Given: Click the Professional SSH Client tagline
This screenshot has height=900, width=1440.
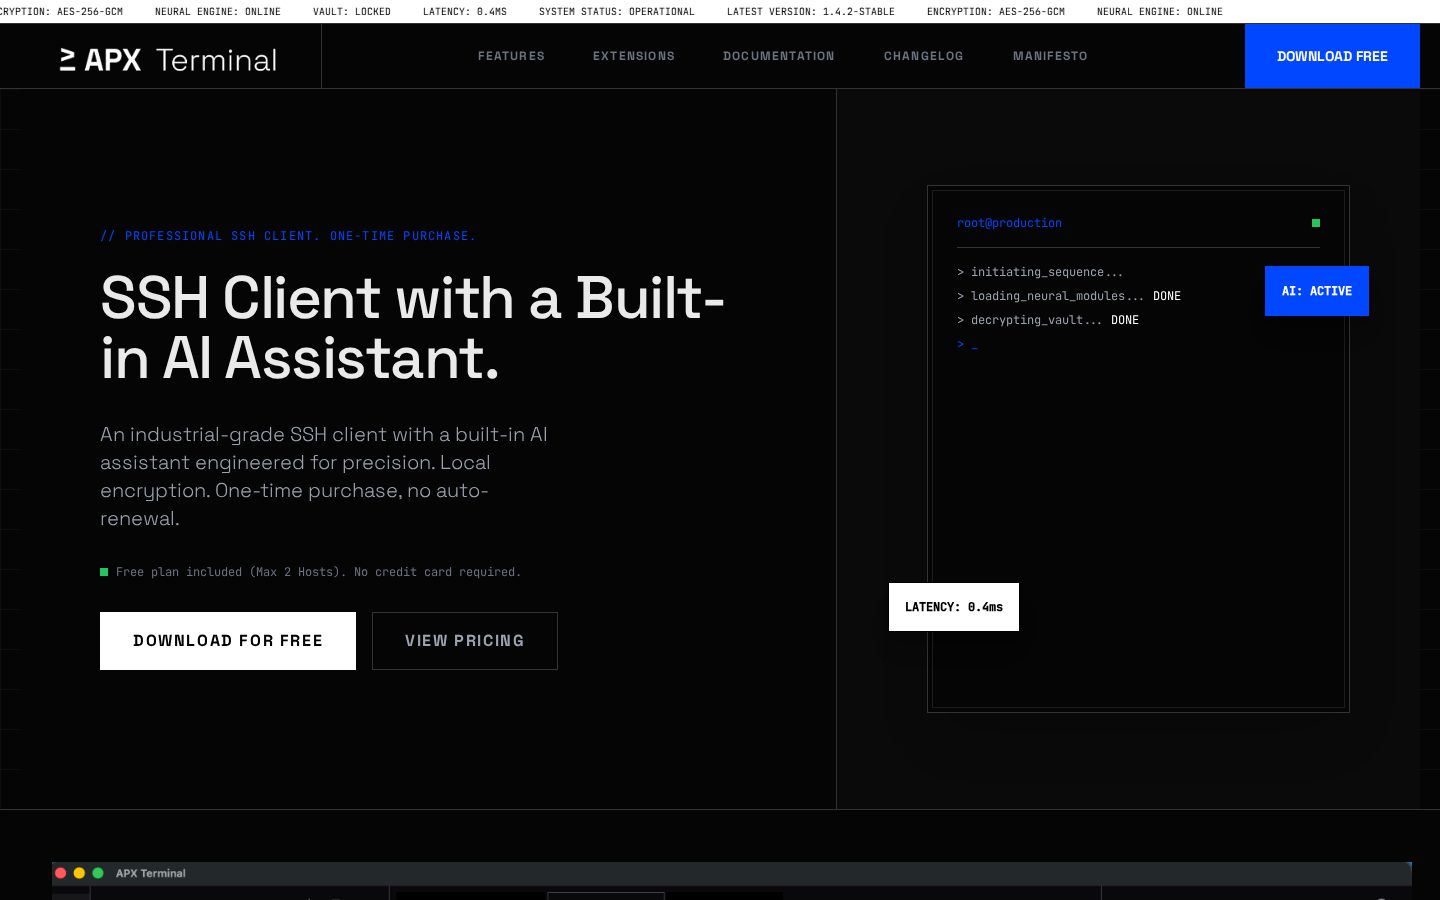Looking at the screenshot, I should point(288,236).
